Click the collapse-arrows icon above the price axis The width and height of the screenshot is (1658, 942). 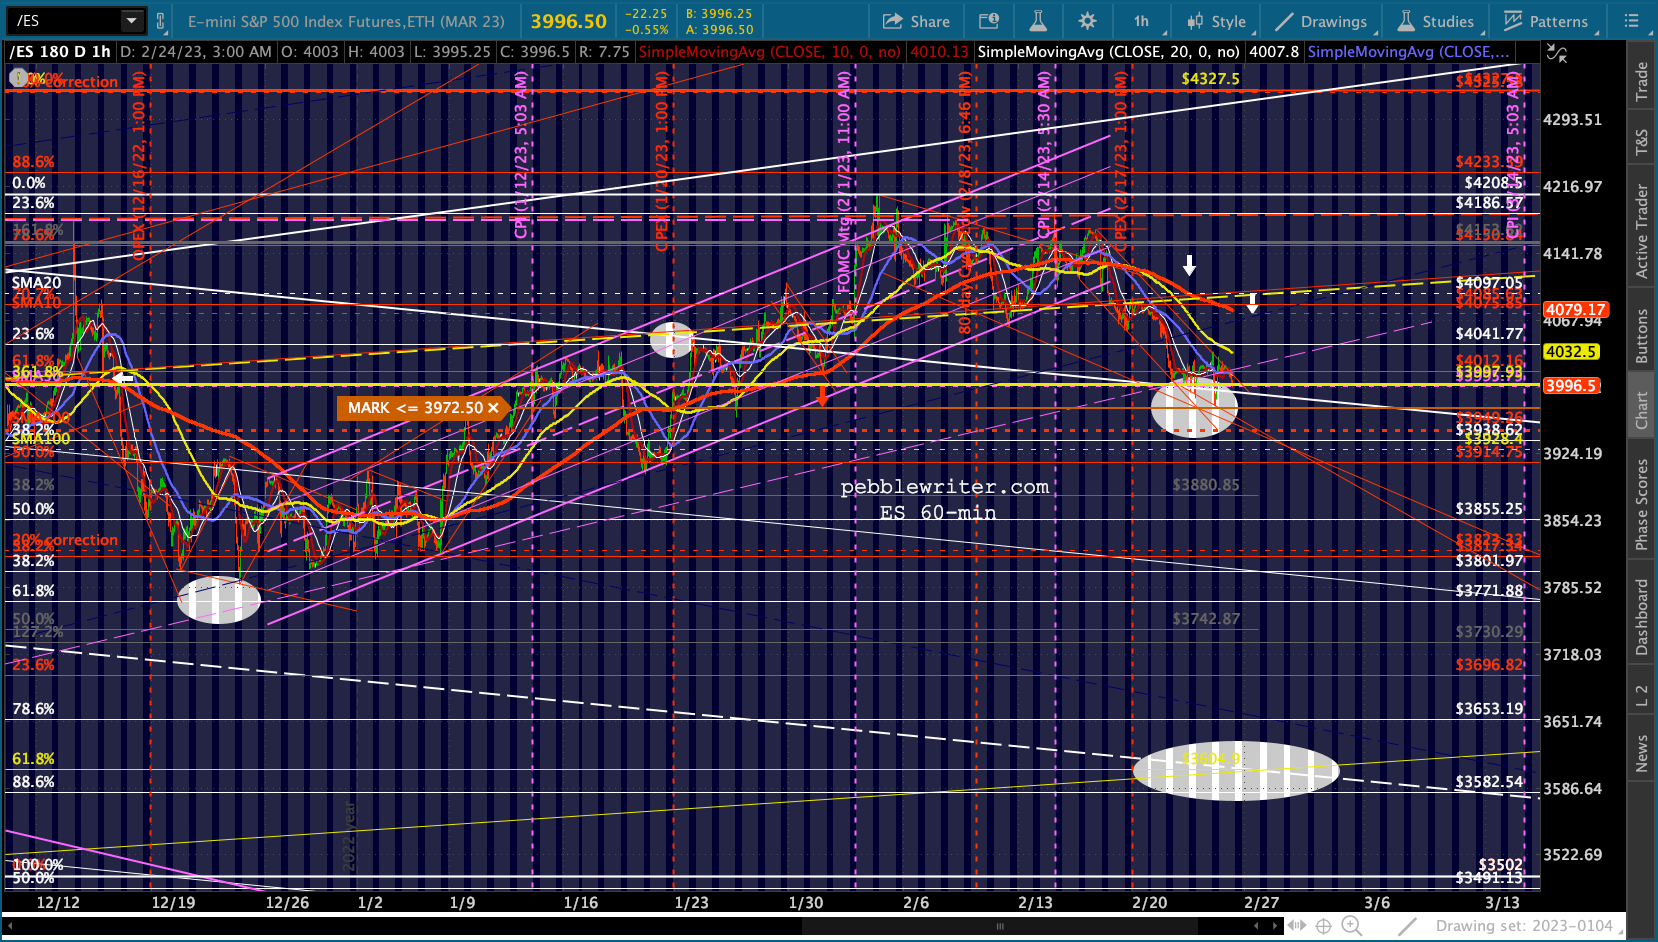(1557, 54)
